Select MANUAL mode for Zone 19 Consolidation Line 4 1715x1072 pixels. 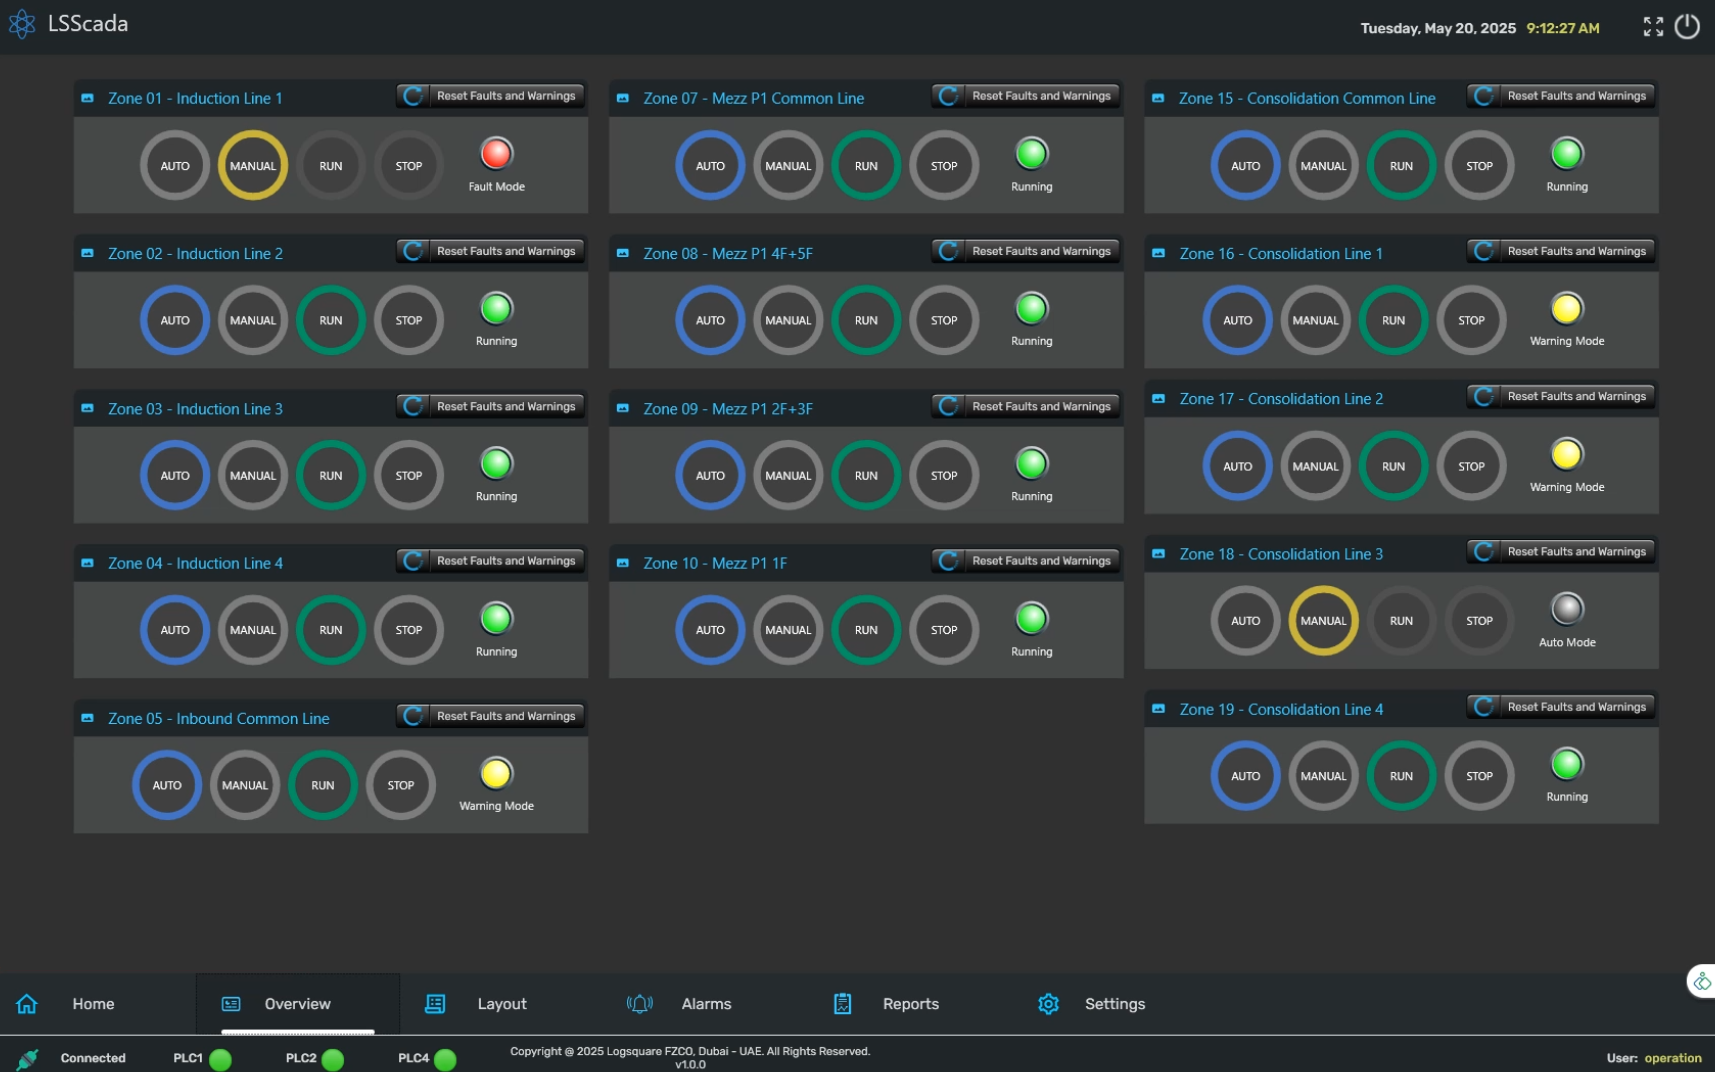click(1323, 776)
